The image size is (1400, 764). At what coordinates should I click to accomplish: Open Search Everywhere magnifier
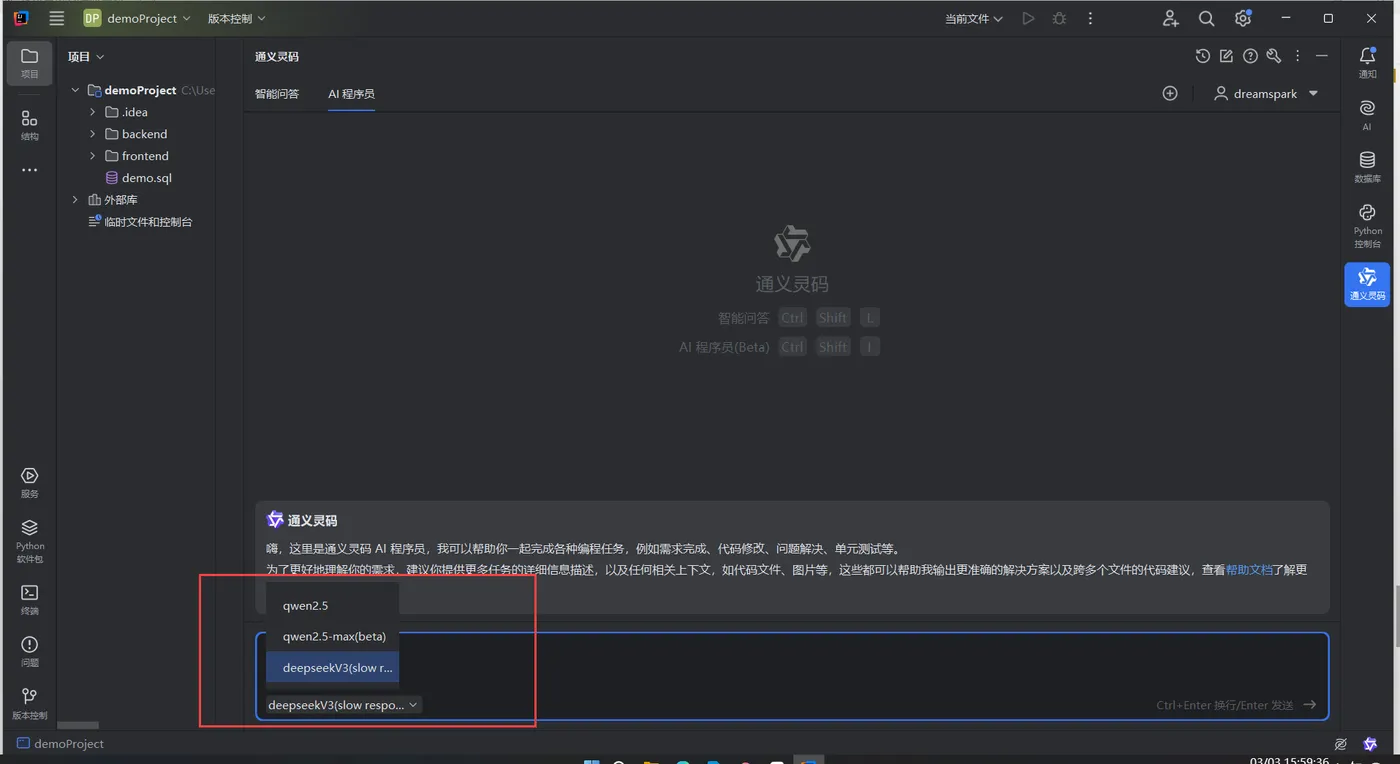1207,18
